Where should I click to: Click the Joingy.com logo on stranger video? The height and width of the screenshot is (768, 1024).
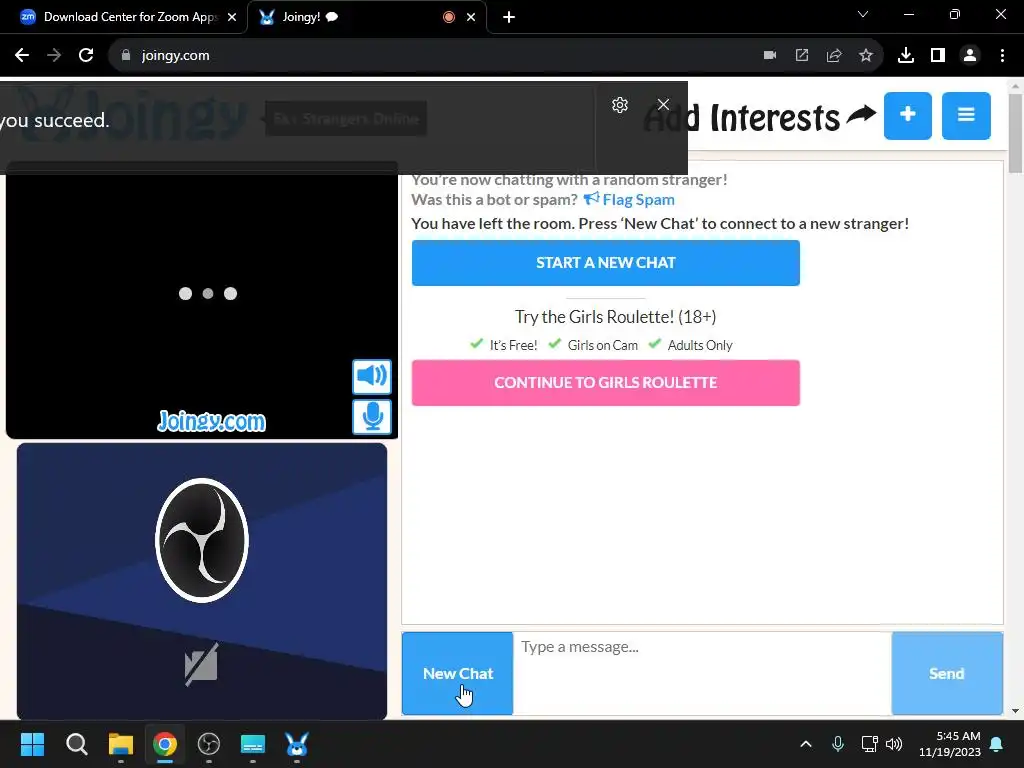(212, 421)
